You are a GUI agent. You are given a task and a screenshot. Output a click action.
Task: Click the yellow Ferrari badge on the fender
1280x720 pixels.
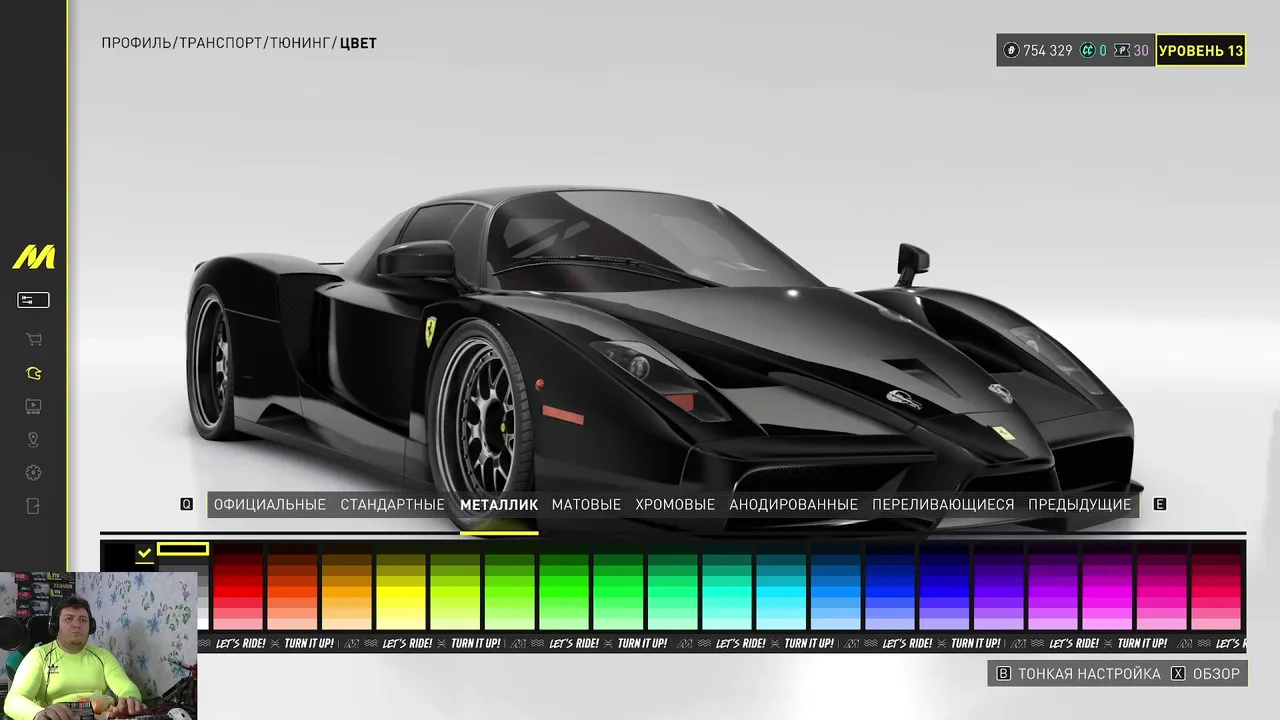click(430, 331)
